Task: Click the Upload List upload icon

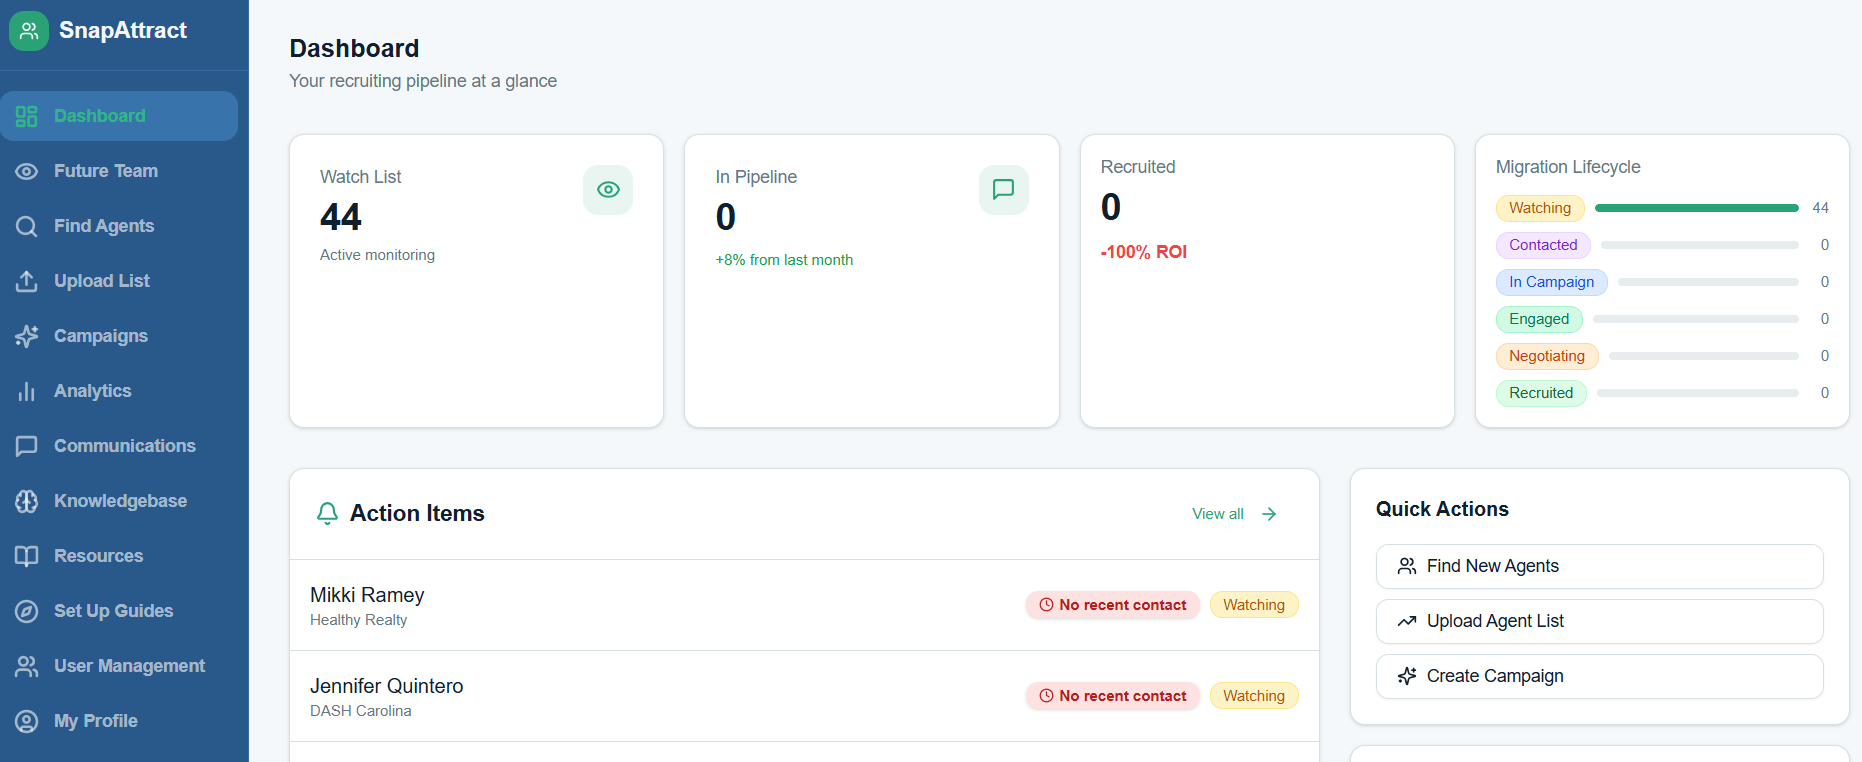Action: [27, 281]
